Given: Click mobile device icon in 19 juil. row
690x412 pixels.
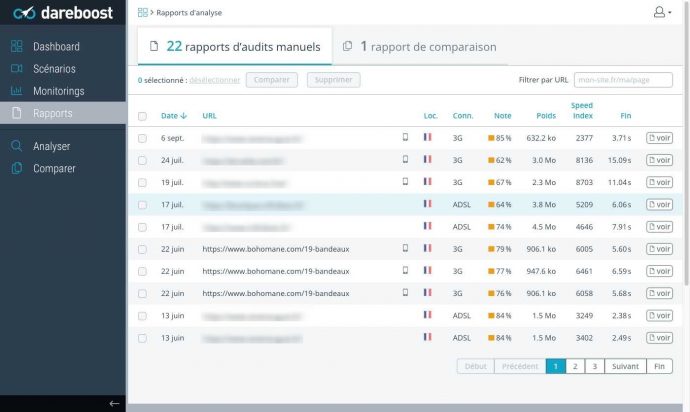Looking at the screenshot, I should pos(405,181).
